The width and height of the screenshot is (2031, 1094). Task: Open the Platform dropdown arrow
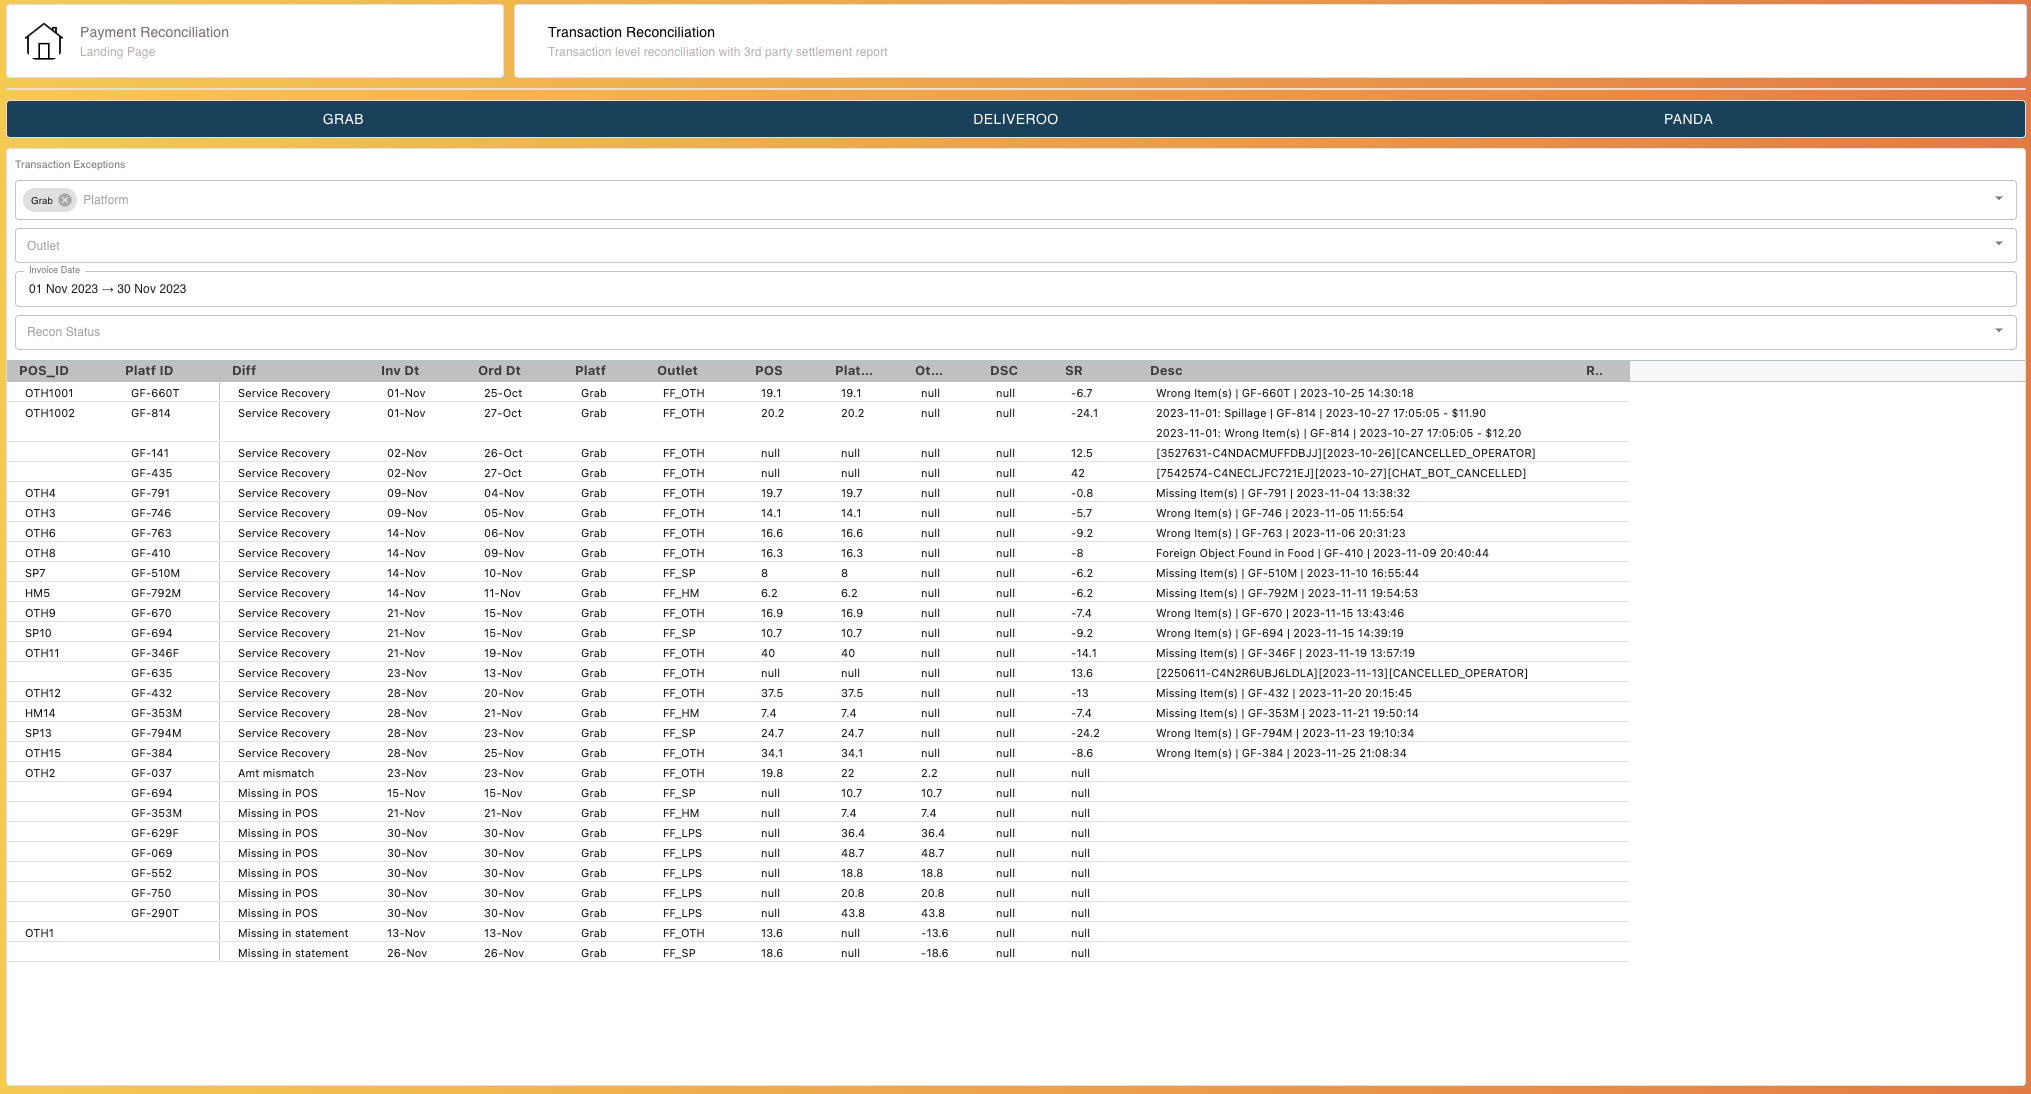click(x=1998, y=199)
